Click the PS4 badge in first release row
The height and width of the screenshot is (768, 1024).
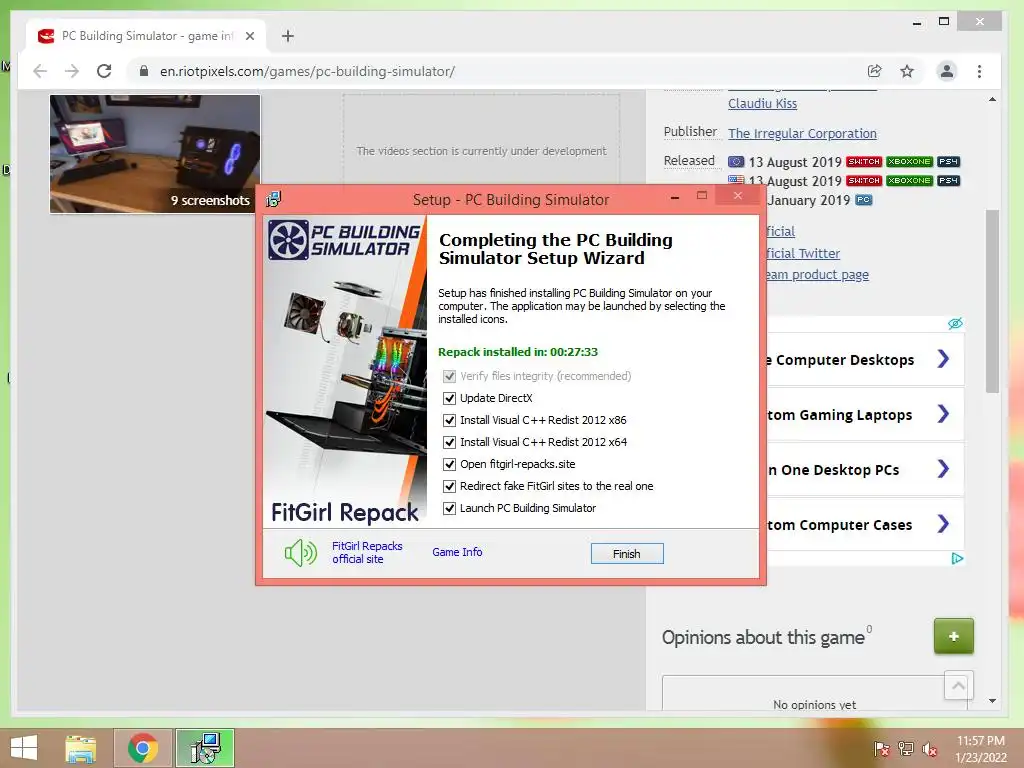[948, 161]
